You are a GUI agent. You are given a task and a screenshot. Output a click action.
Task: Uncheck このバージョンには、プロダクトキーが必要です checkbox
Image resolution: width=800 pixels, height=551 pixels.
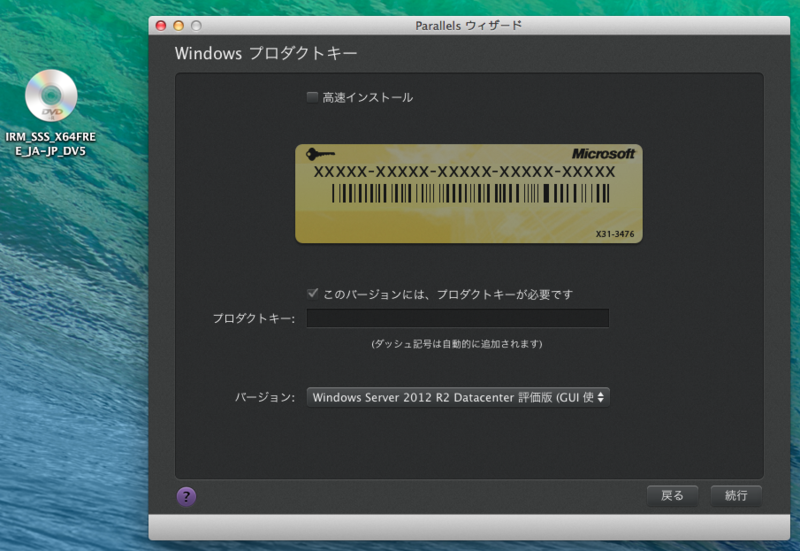click(312, 294)
